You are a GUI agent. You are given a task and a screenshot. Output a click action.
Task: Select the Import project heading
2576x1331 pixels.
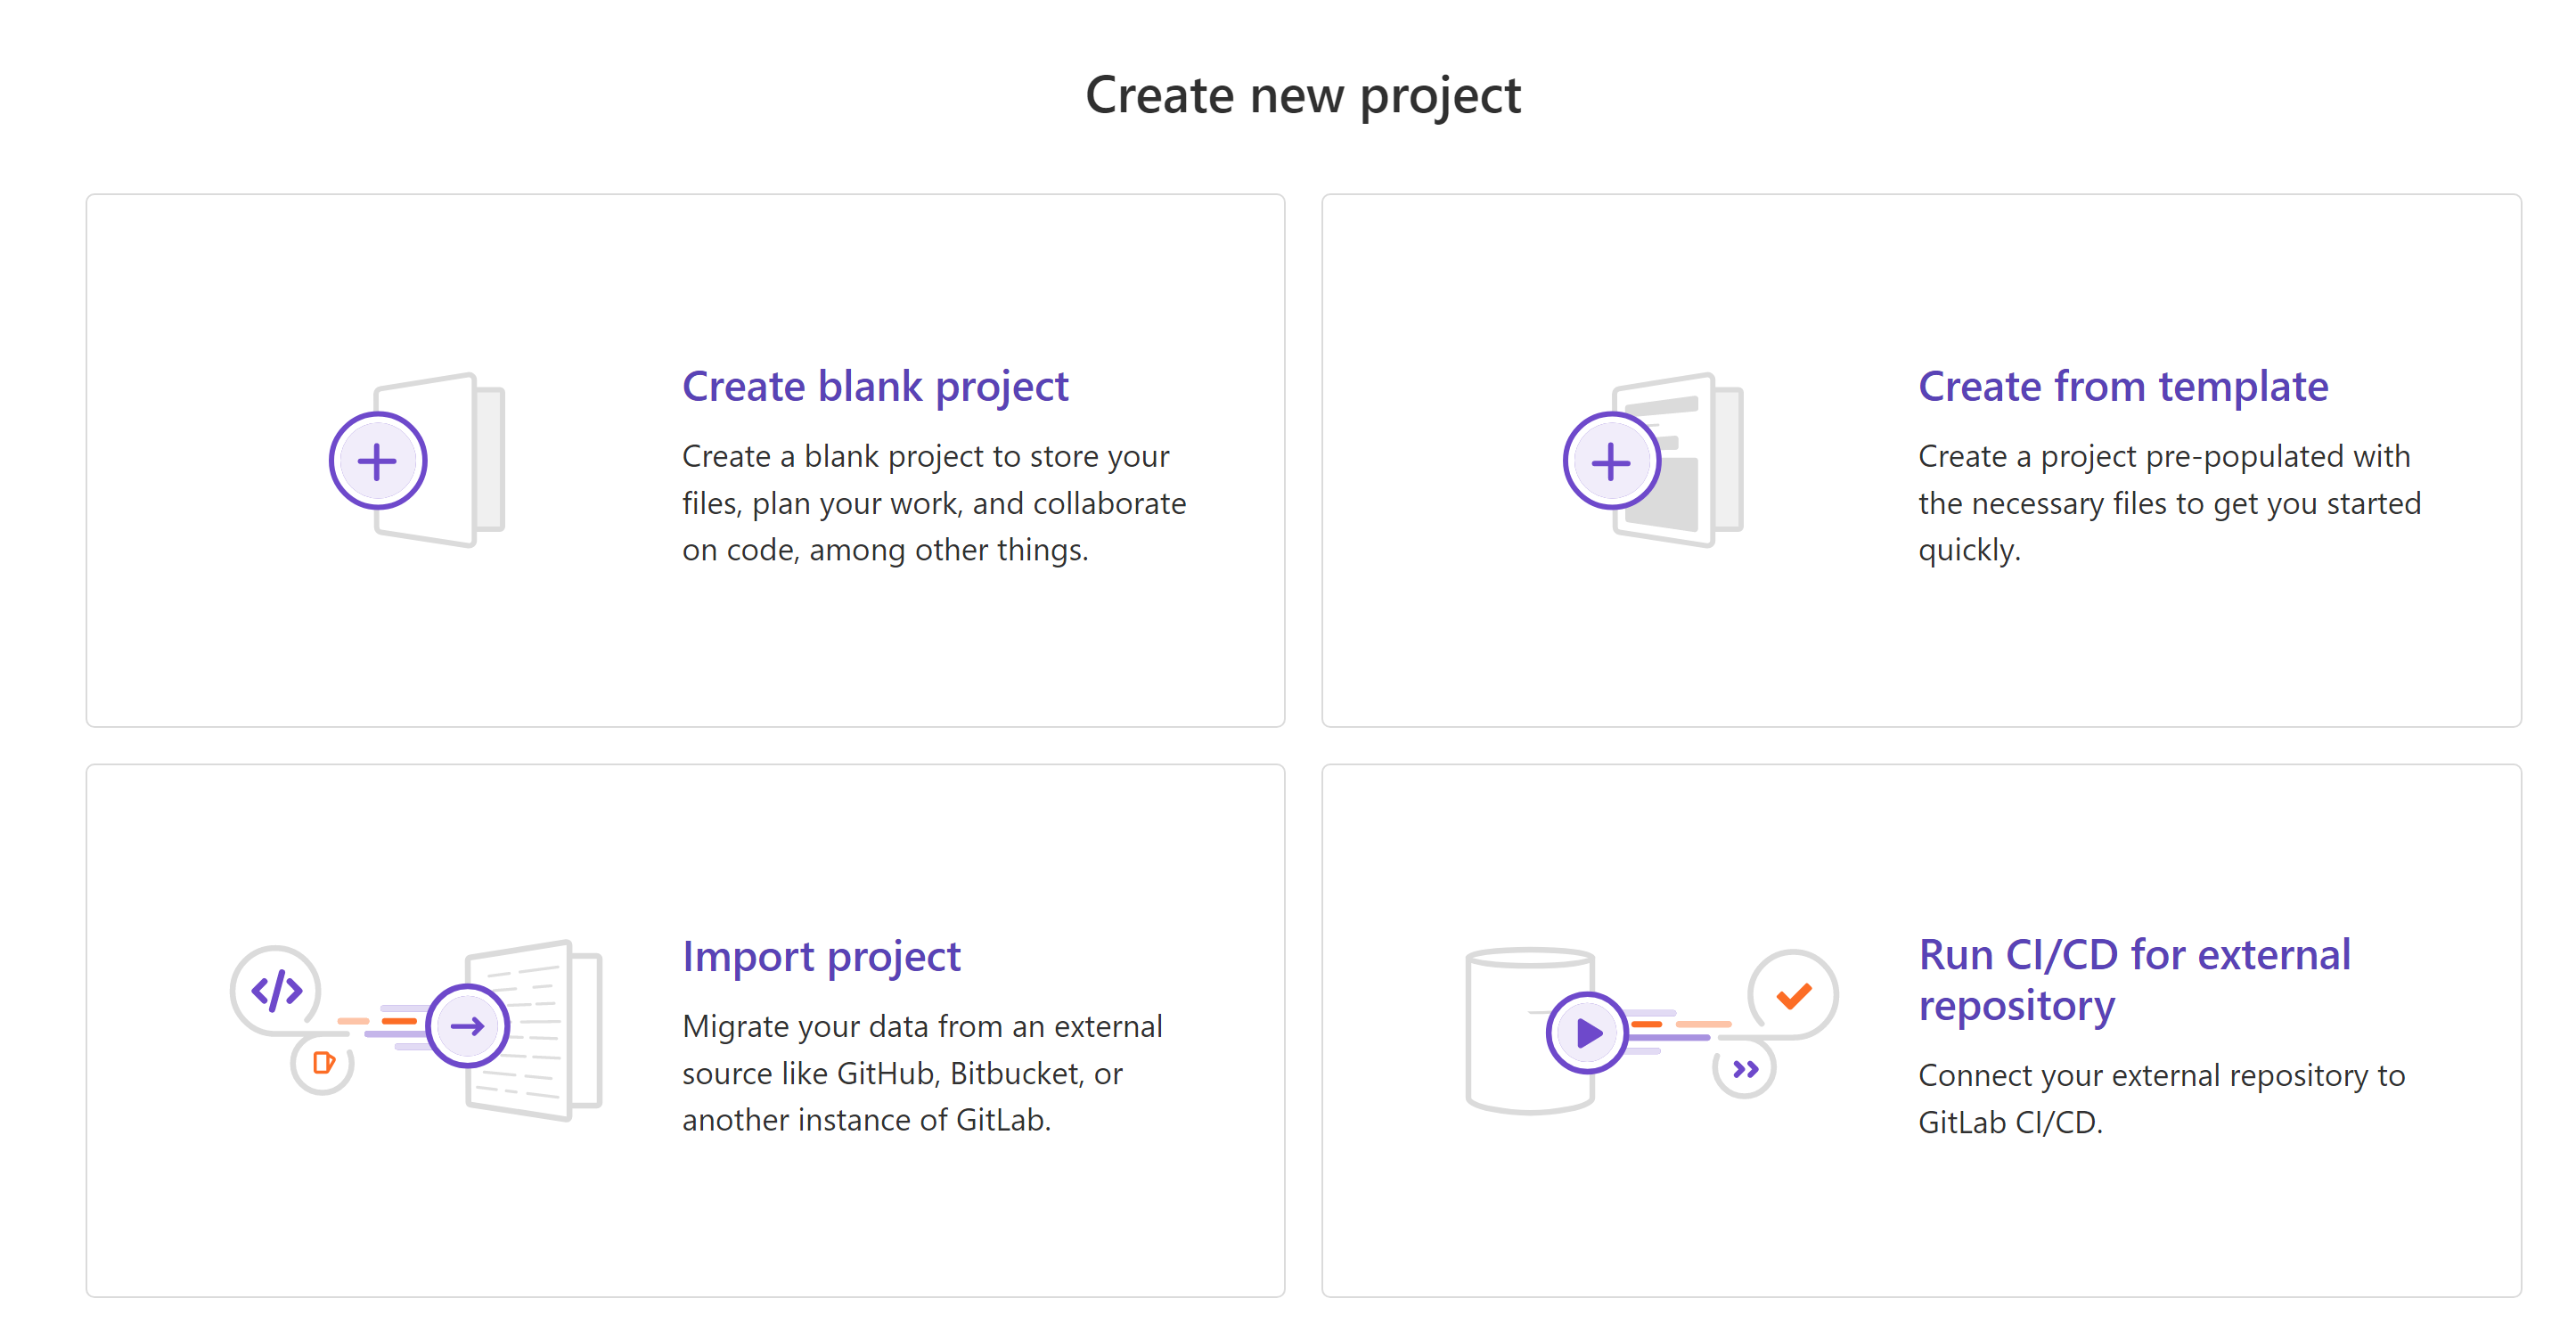(x=821, y=957)
